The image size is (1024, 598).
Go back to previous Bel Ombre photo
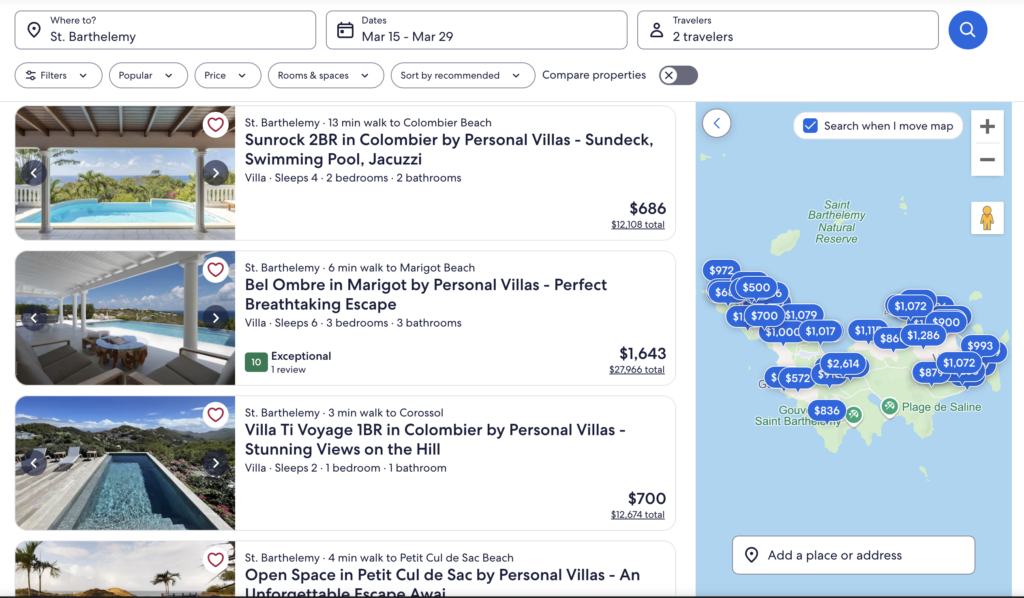(34, 318)
